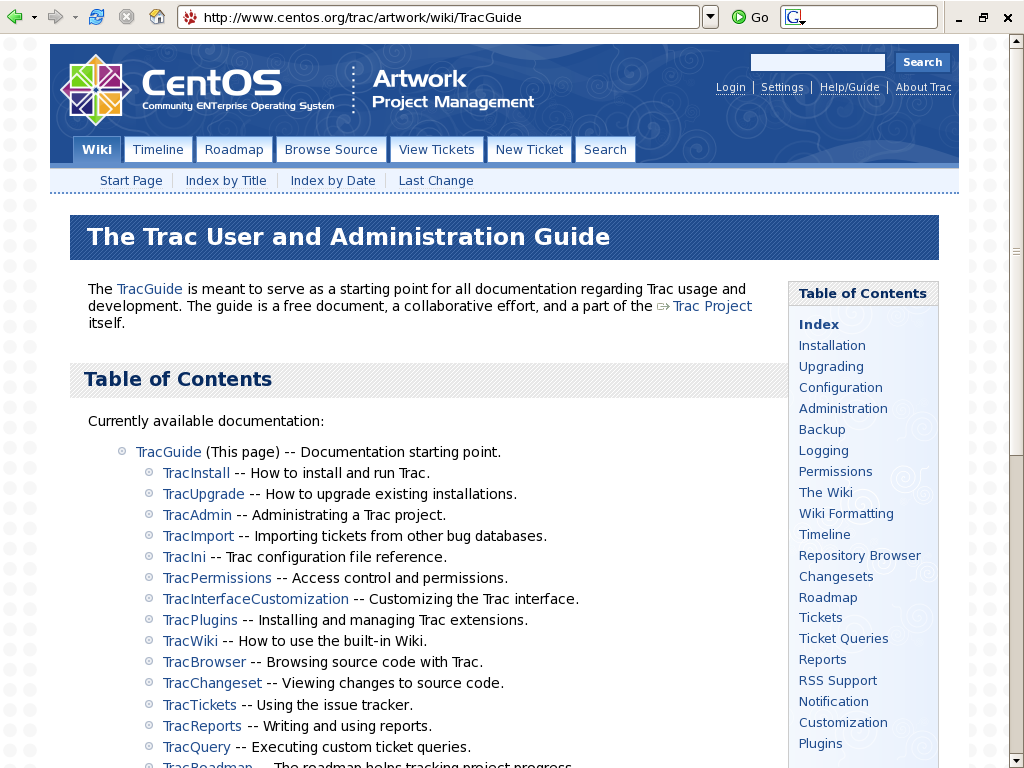Open the TracChangeset link
Image resolution: width=1024 pixels, height=768 pixels.
(212, 683)
